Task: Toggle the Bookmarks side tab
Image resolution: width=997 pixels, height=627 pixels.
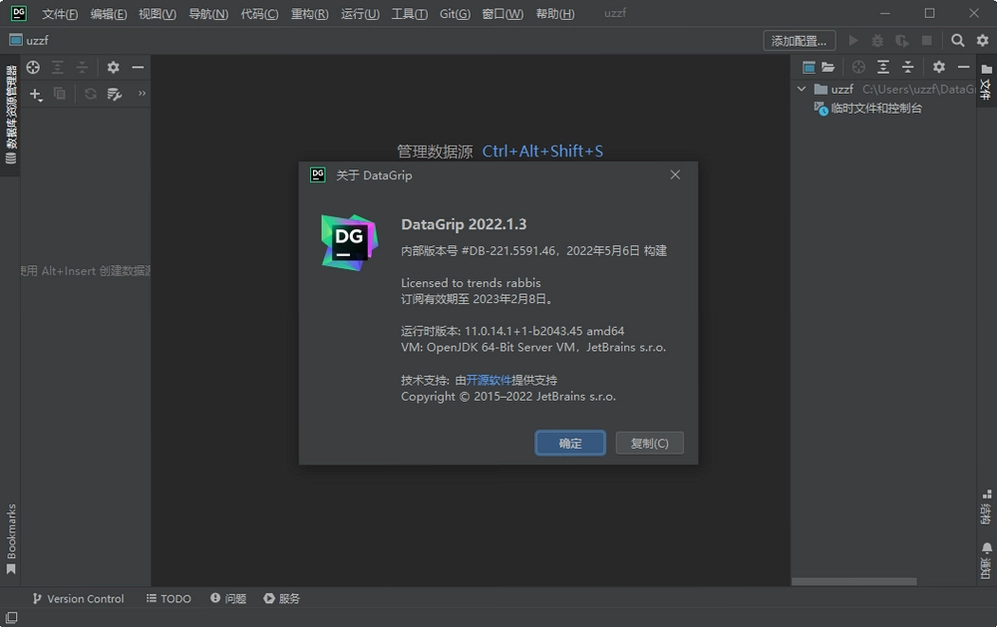Action: [11, 540]
